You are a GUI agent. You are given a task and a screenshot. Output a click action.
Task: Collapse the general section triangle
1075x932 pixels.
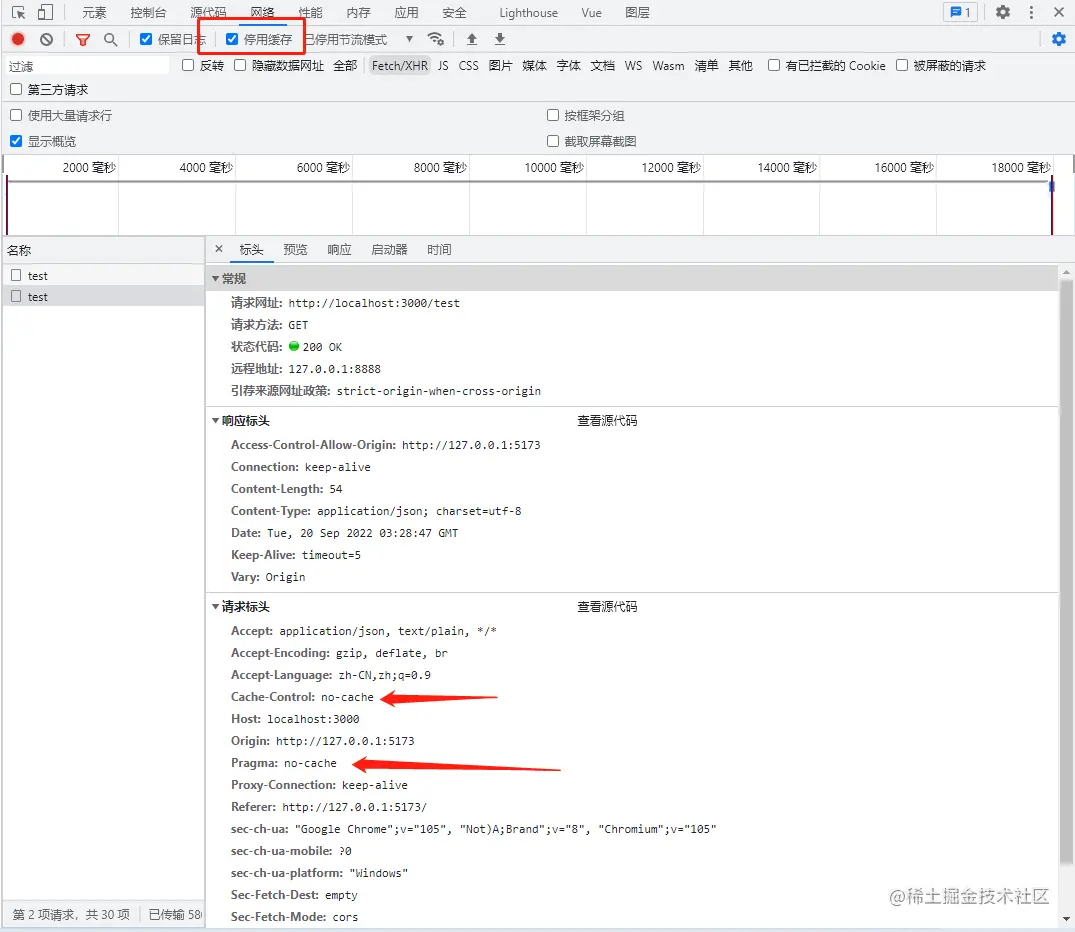click(215, 278)
